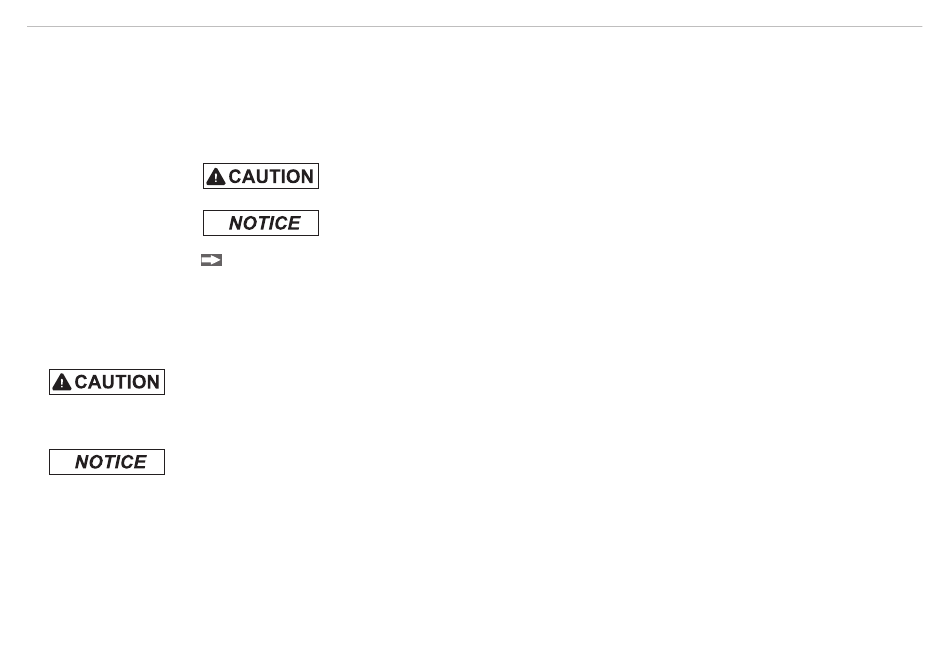Select italic NOTICE text above the arrow
The width and height of the screenshot is (950, 657).
(x=264, y=223)
